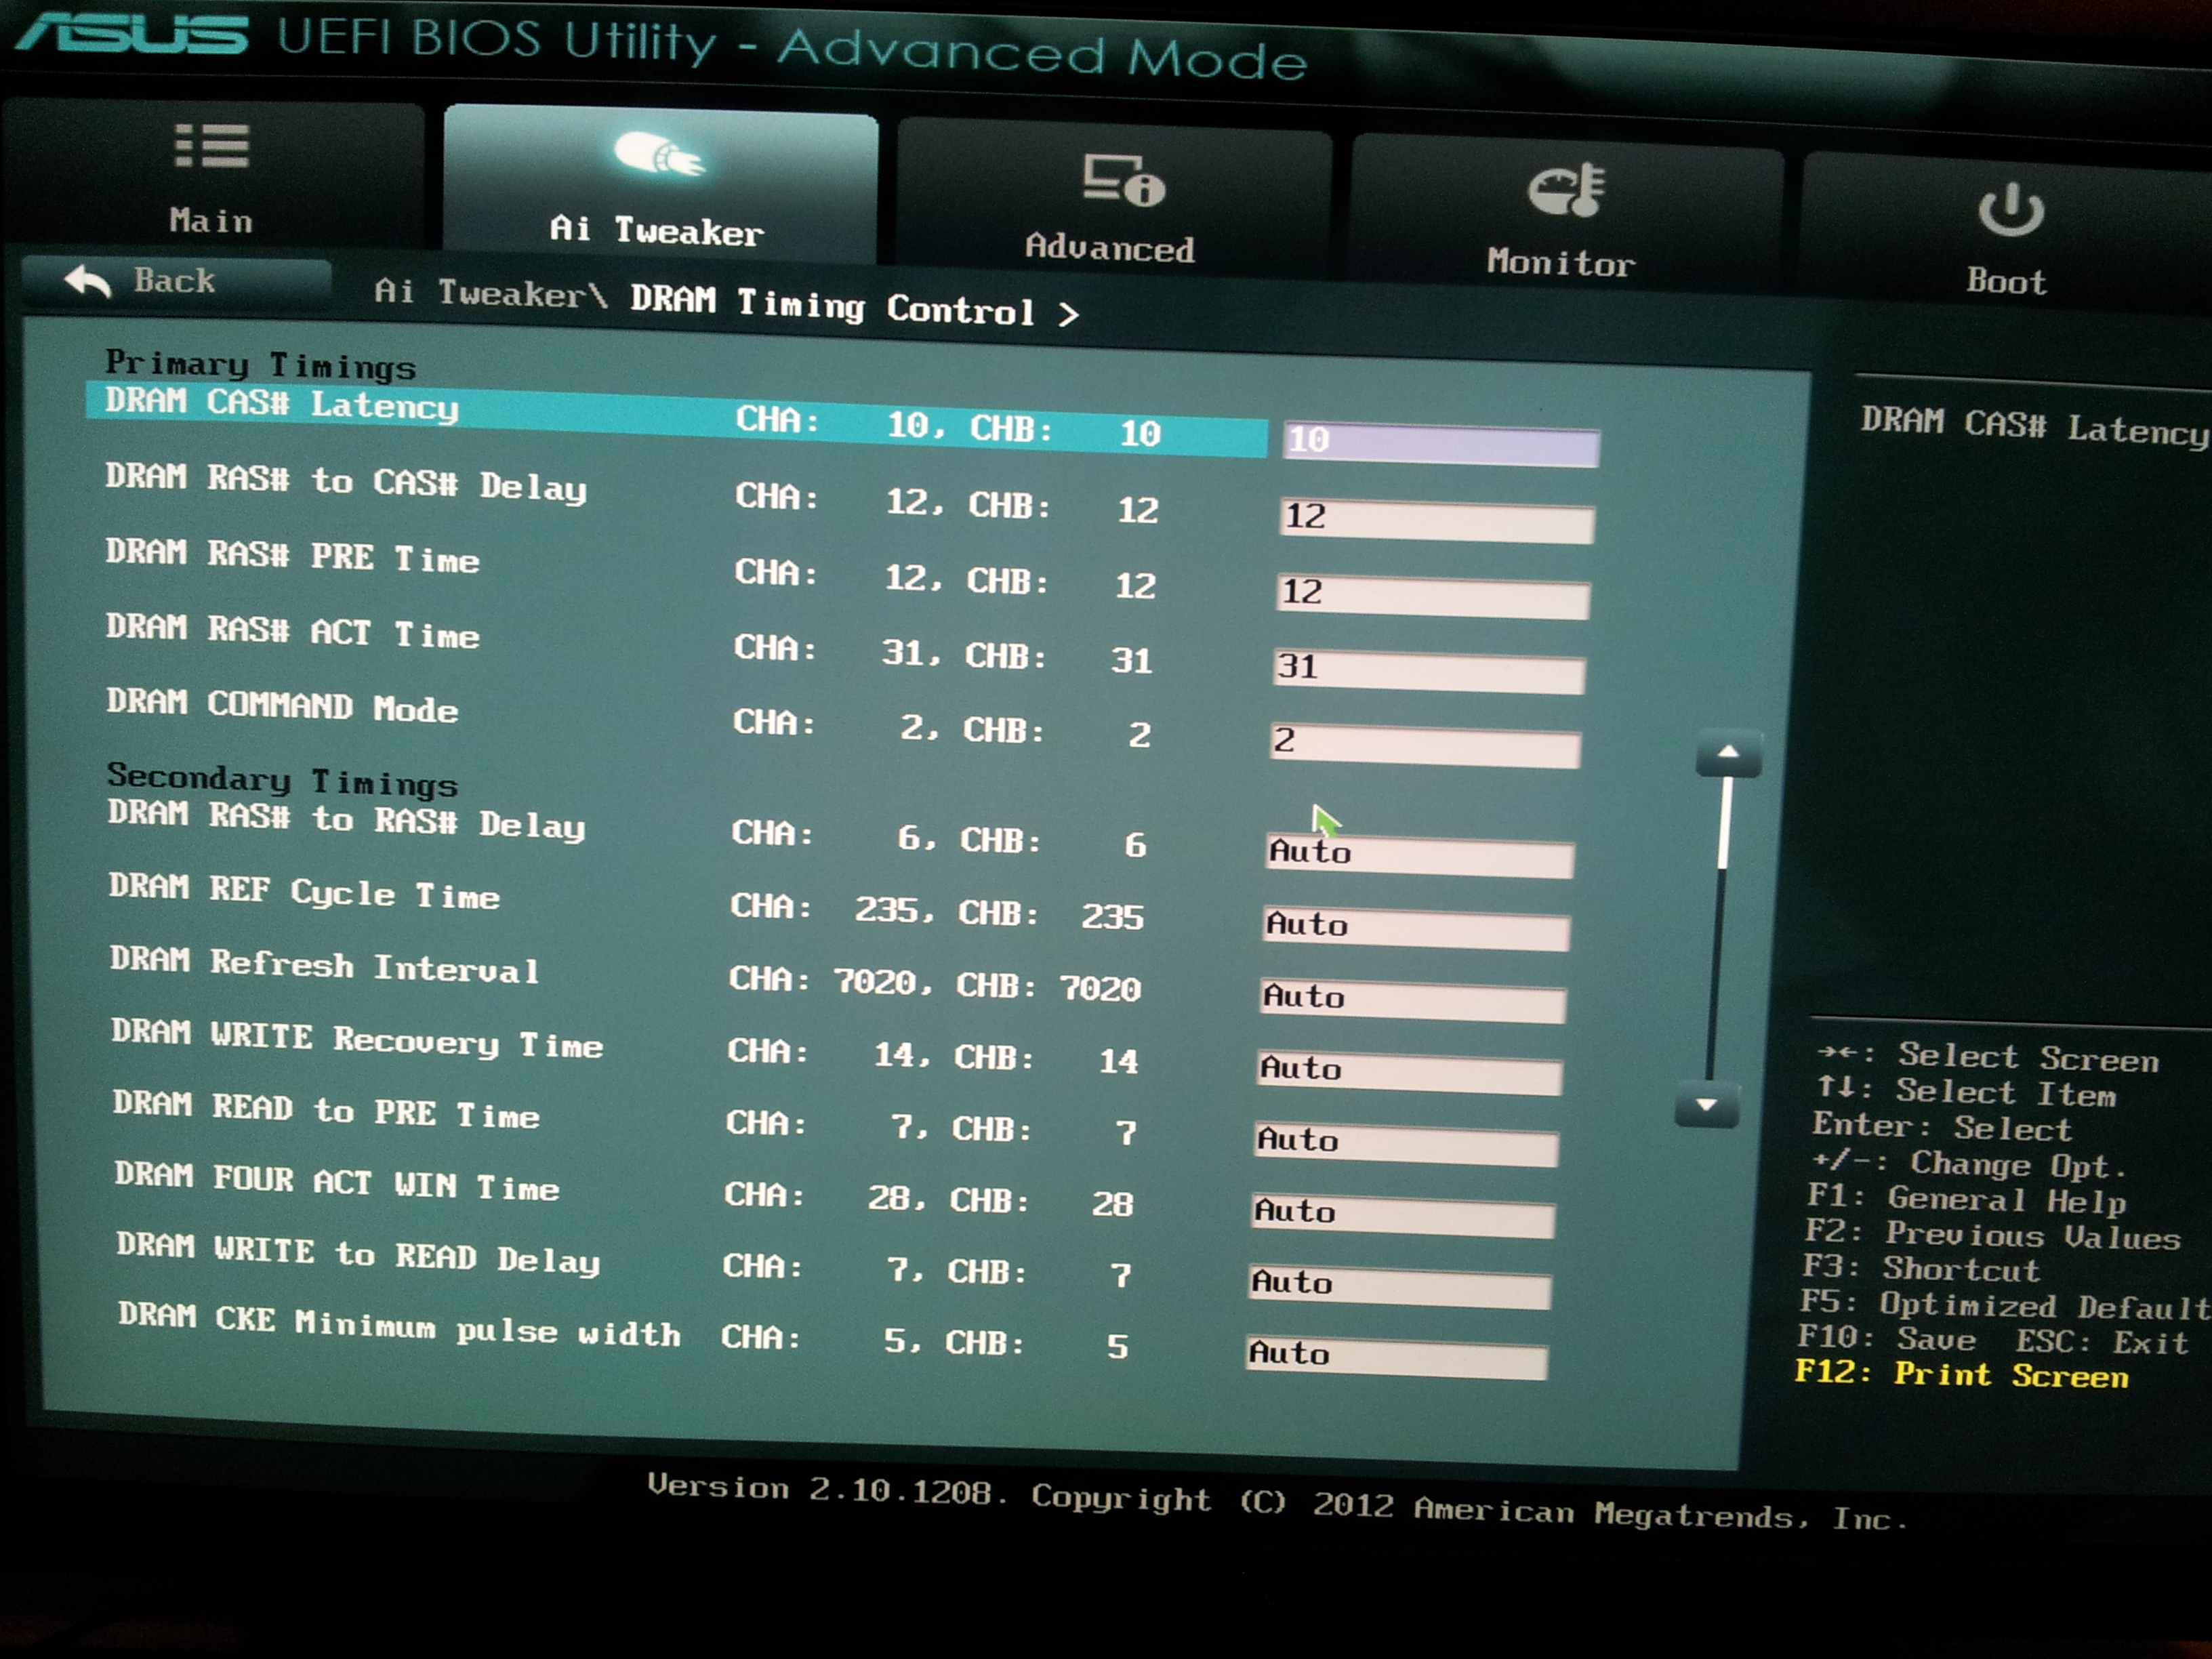Click the Back button label
The height and width of the screenshot is (1659, 2212).
pyautogui.click(x=174, y=280)
